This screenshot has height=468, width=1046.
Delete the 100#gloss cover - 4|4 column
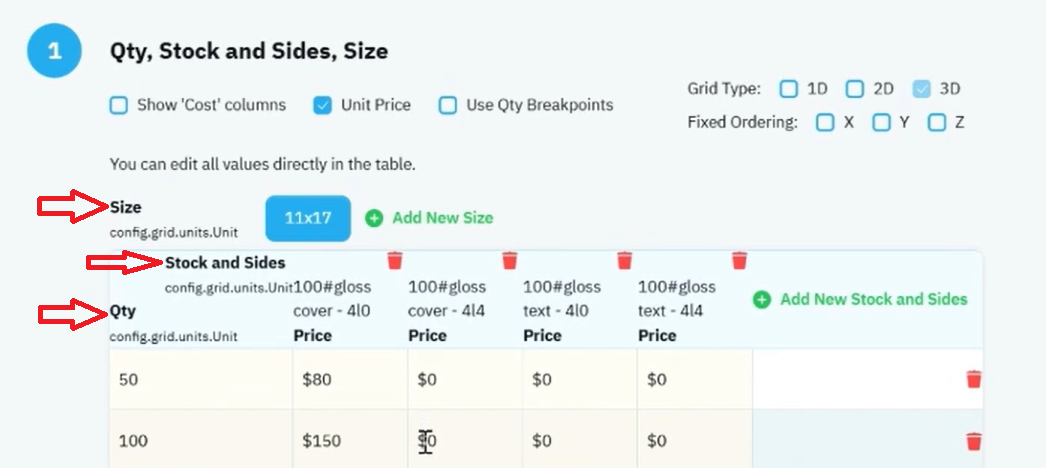point(510,260)
